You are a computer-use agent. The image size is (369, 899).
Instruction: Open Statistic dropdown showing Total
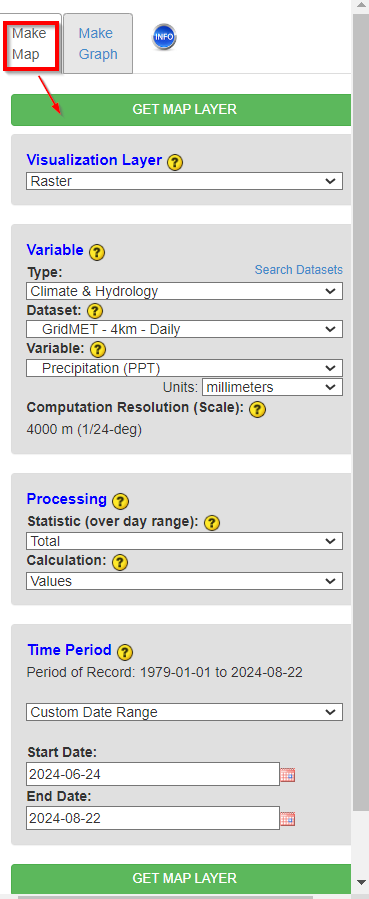click(184, 541)
